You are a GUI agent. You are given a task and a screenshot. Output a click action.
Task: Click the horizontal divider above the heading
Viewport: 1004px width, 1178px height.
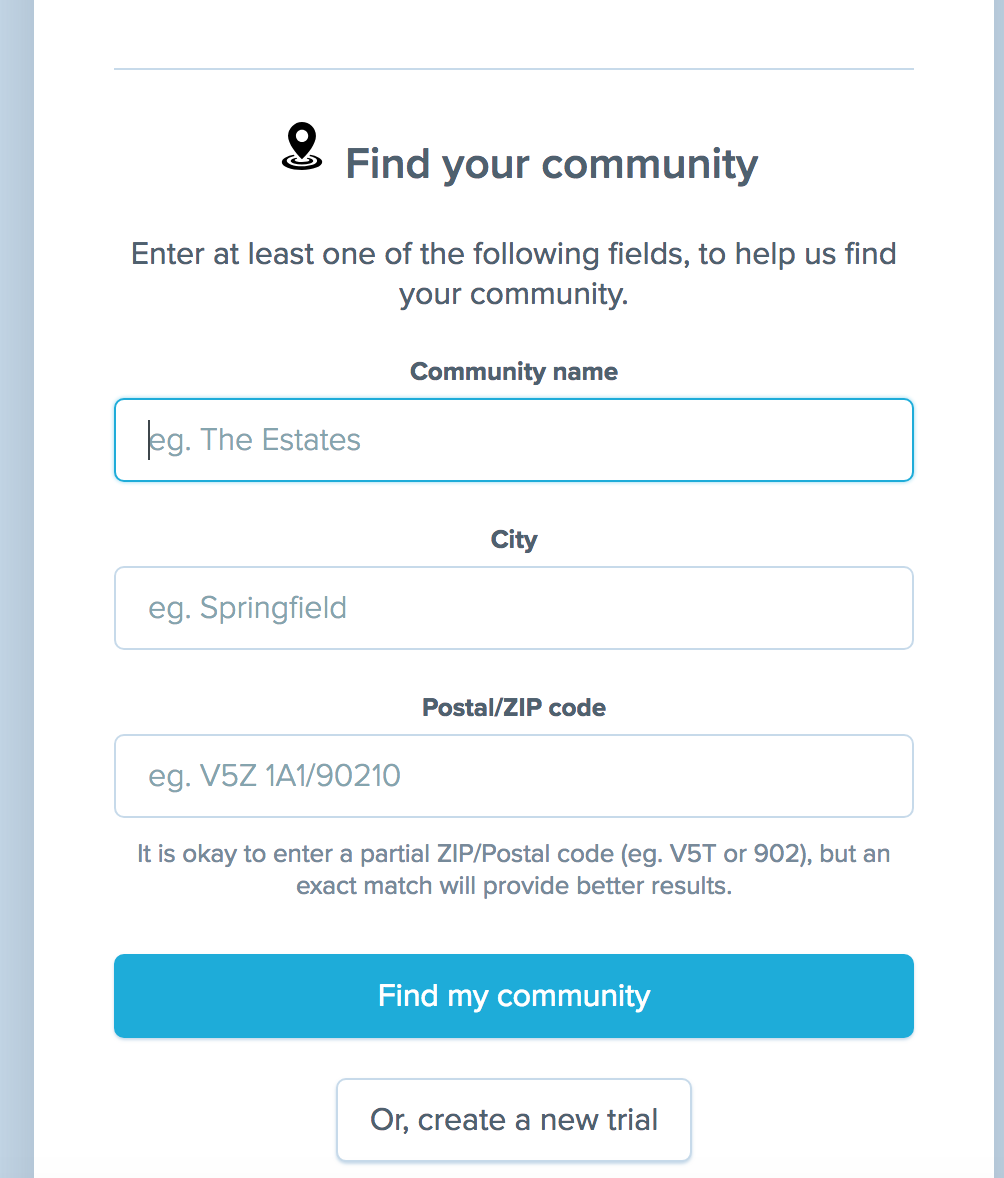click(514, 69)
